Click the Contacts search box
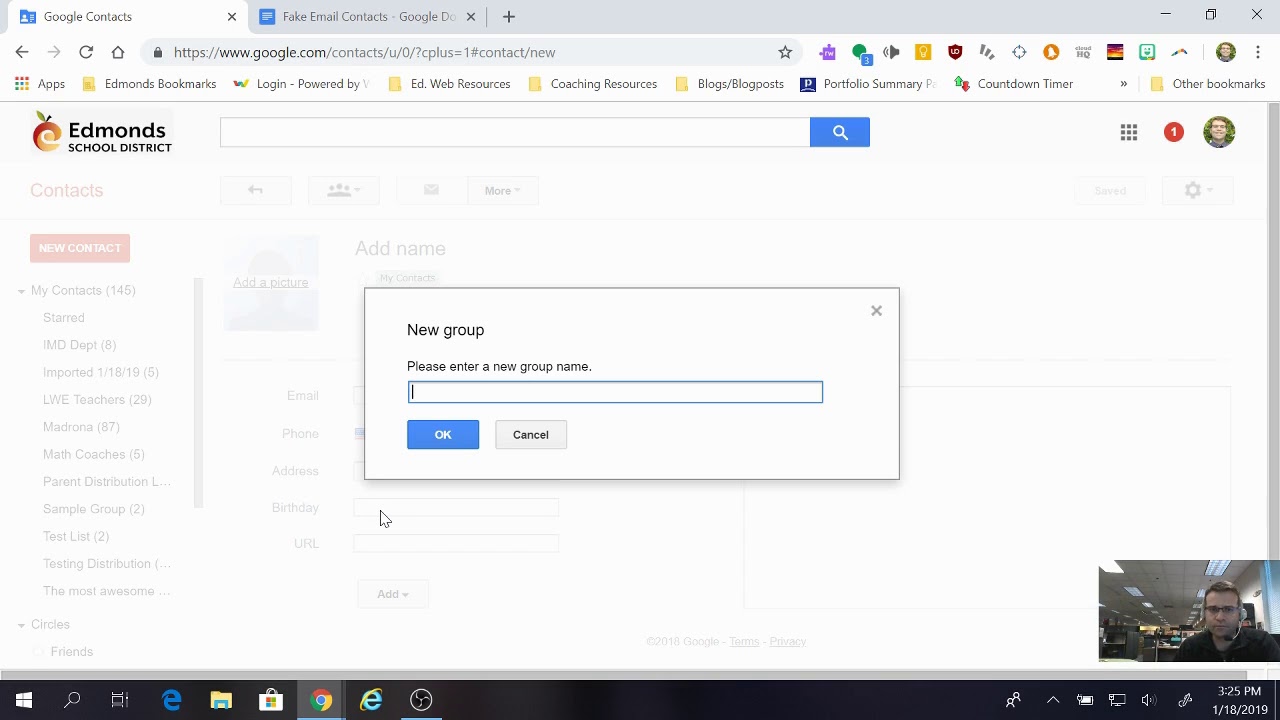The width and height of the screenshot is (1280, 720). click(x=515, y=132)
